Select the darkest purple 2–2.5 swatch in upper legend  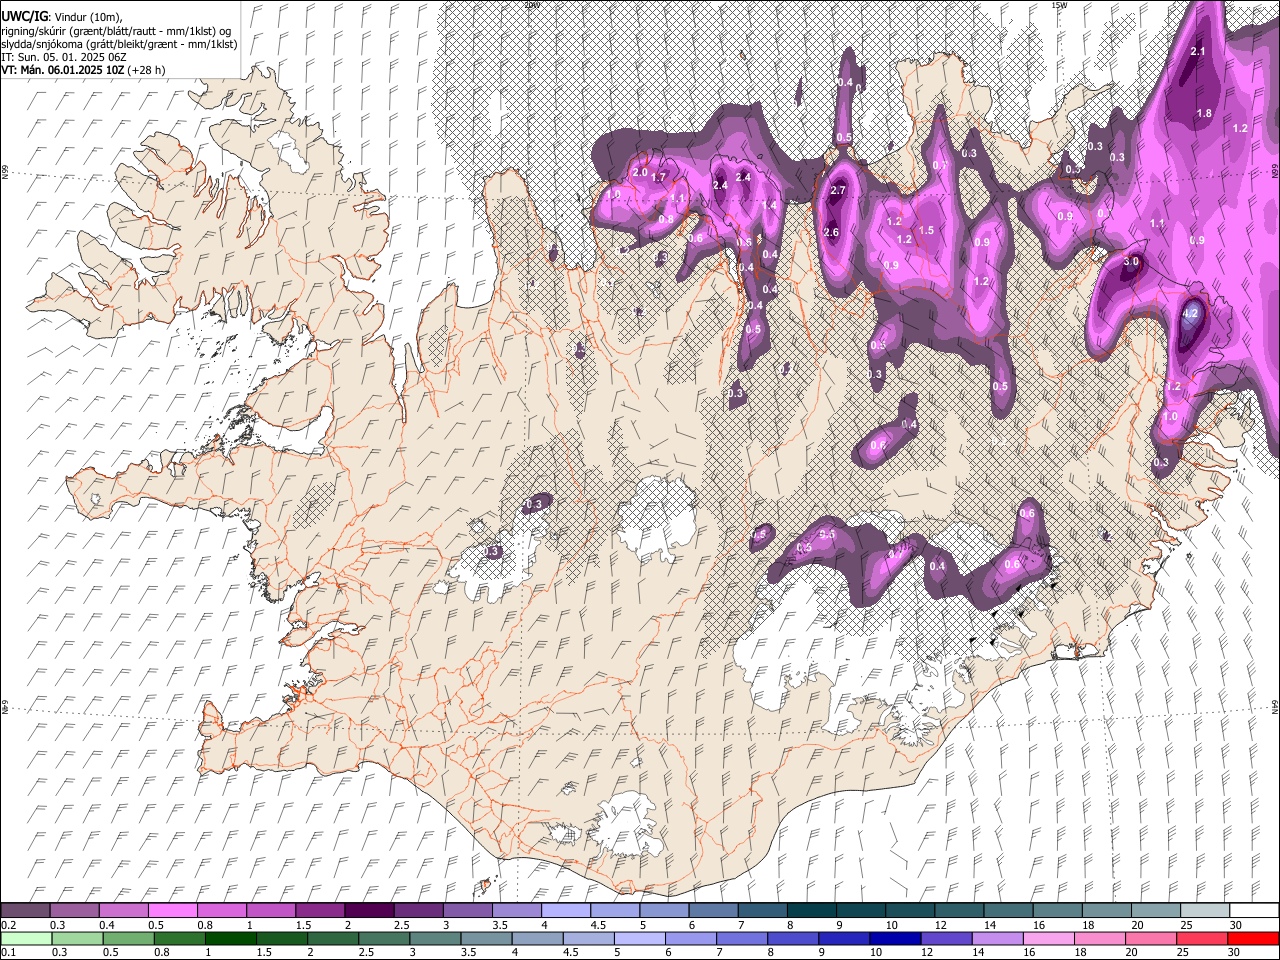coord(368,910)
